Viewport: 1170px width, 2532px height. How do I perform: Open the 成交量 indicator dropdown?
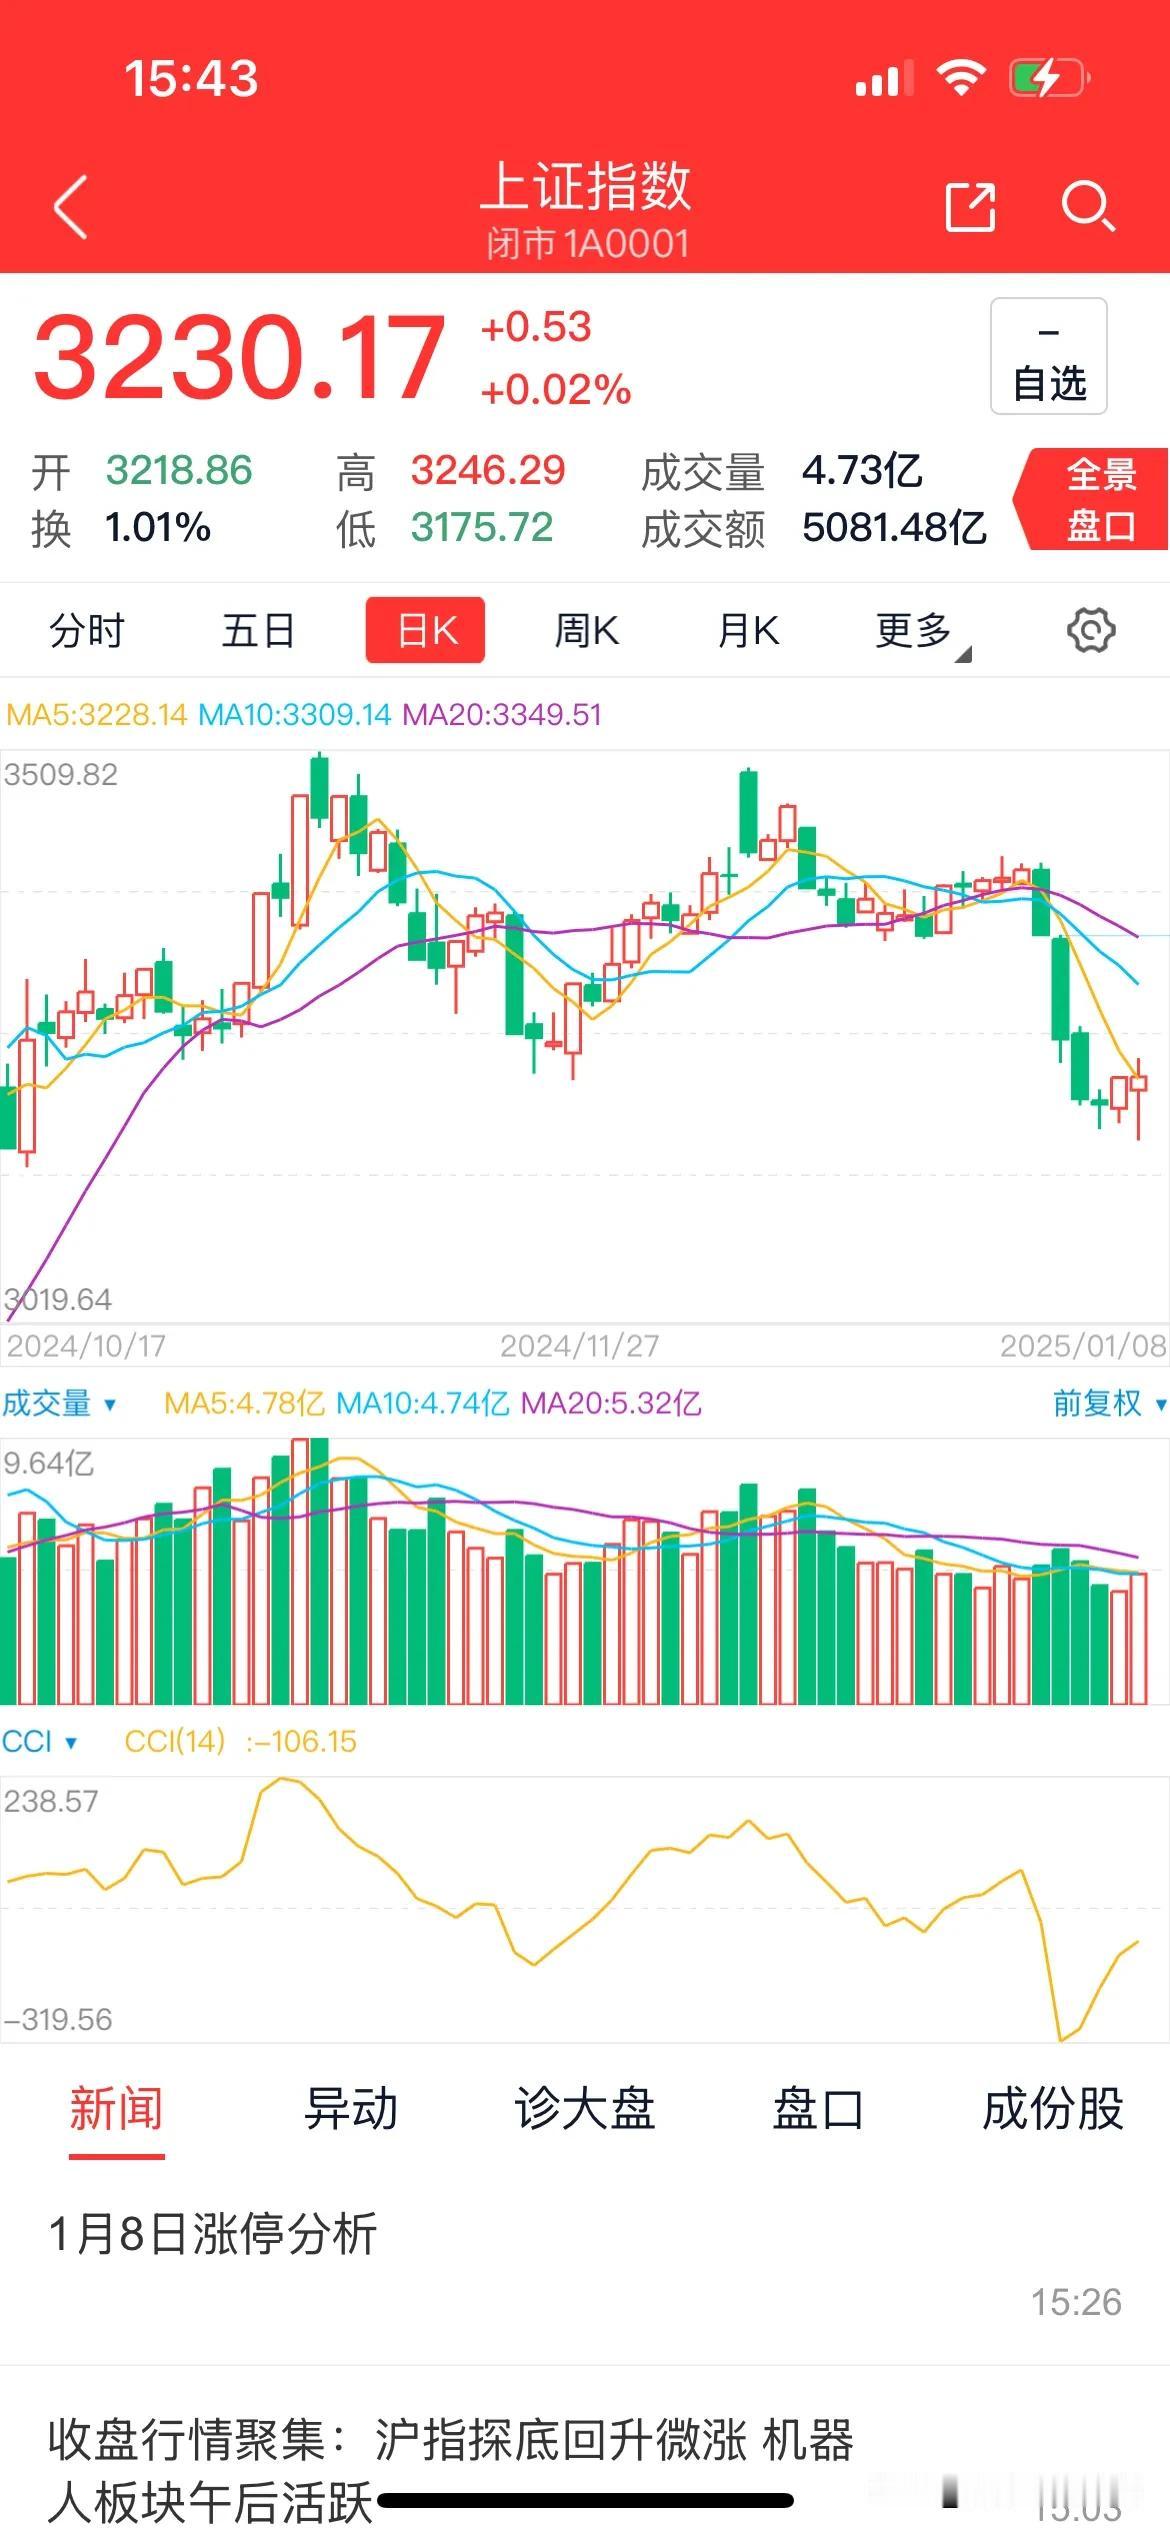[x=59, y=1403]
